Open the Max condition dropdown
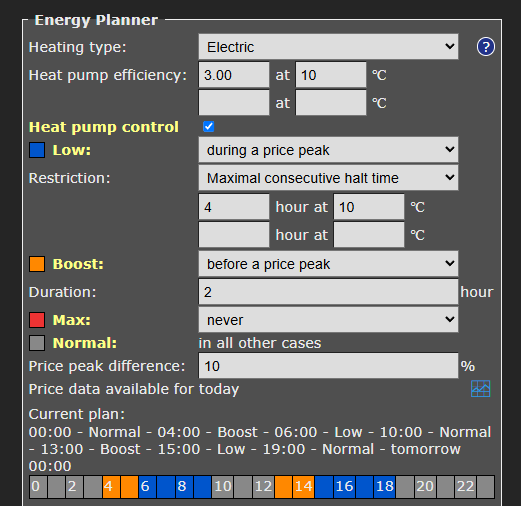 (328, 320)
